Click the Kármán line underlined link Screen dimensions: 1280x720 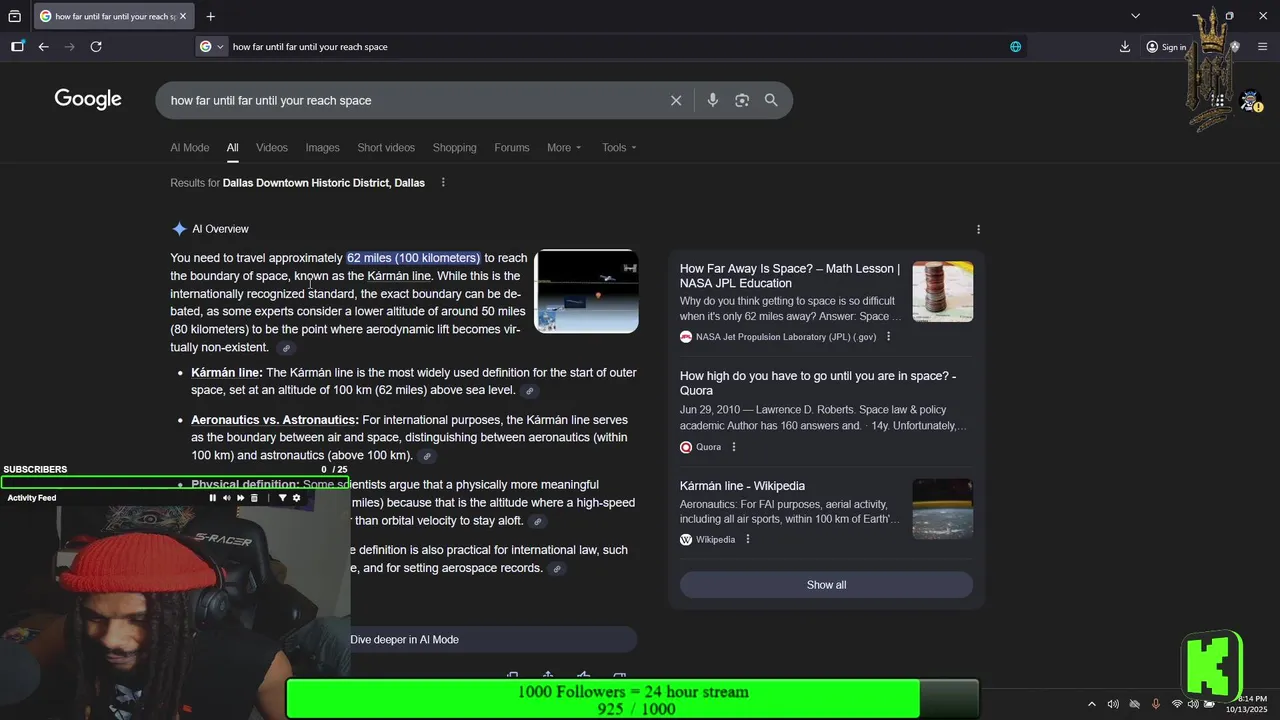click(x=399, y=276)
